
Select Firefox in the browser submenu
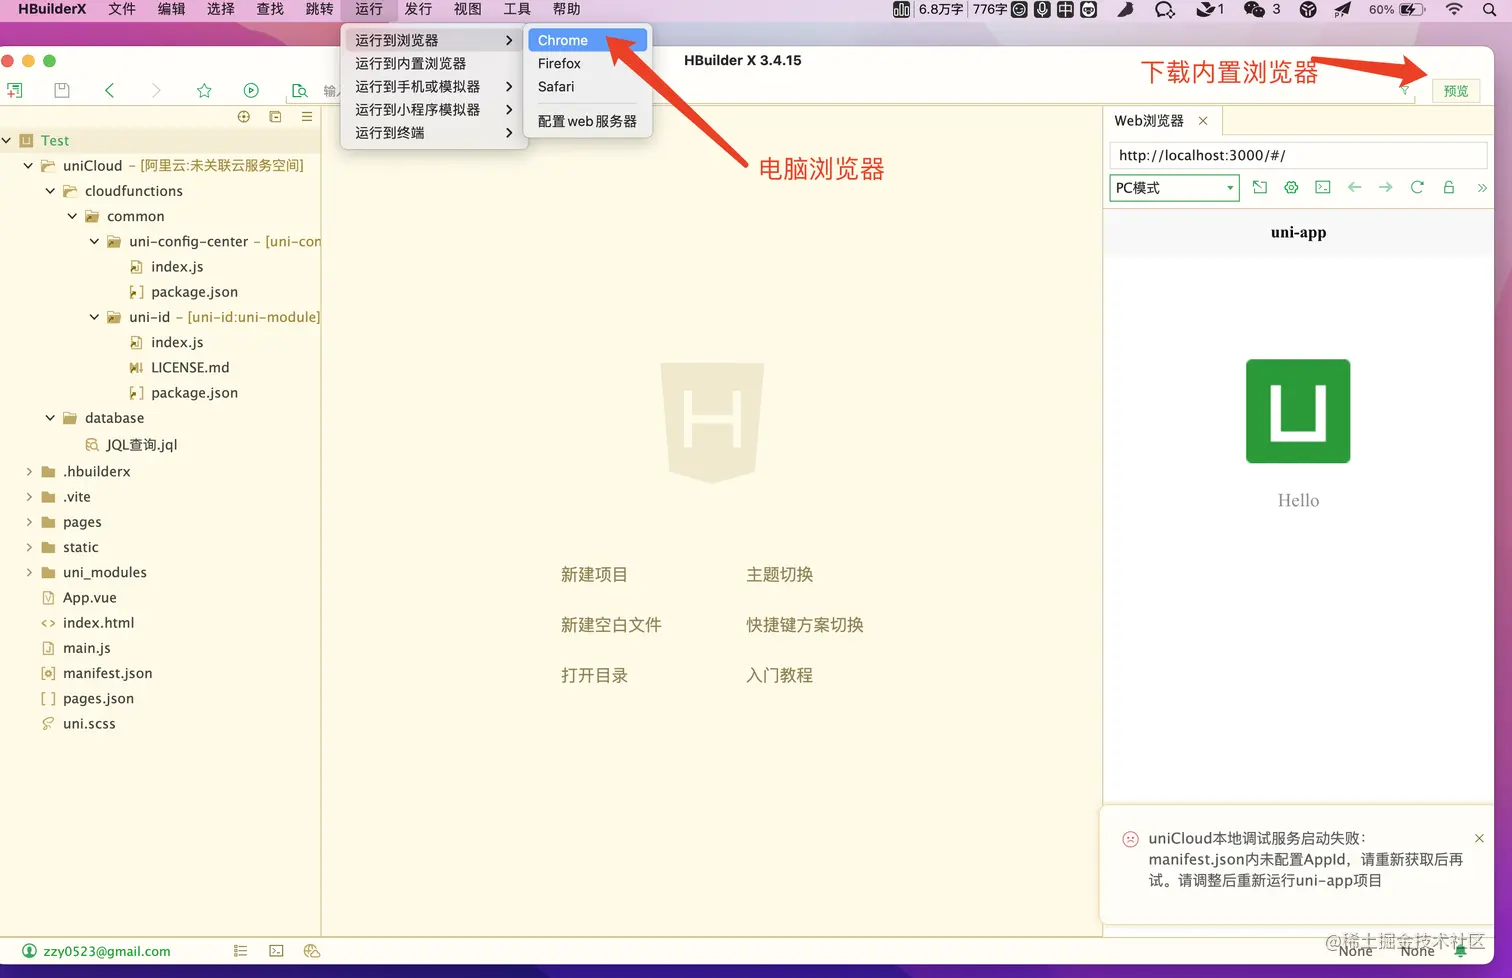(587, 63)
